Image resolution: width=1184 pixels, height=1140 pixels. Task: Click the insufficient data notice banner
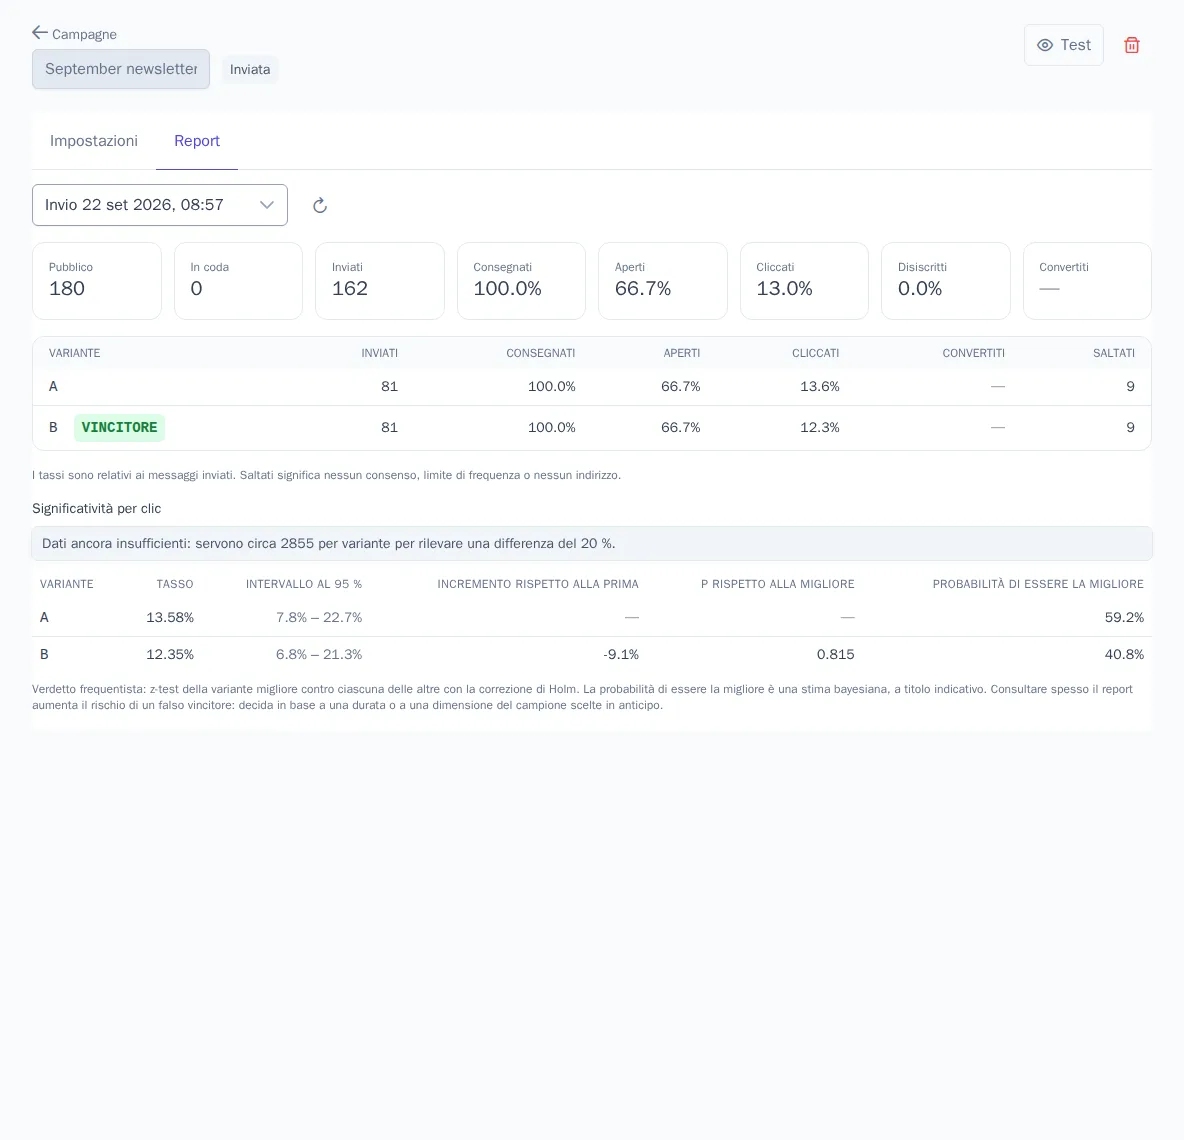(x=592, y=544)
